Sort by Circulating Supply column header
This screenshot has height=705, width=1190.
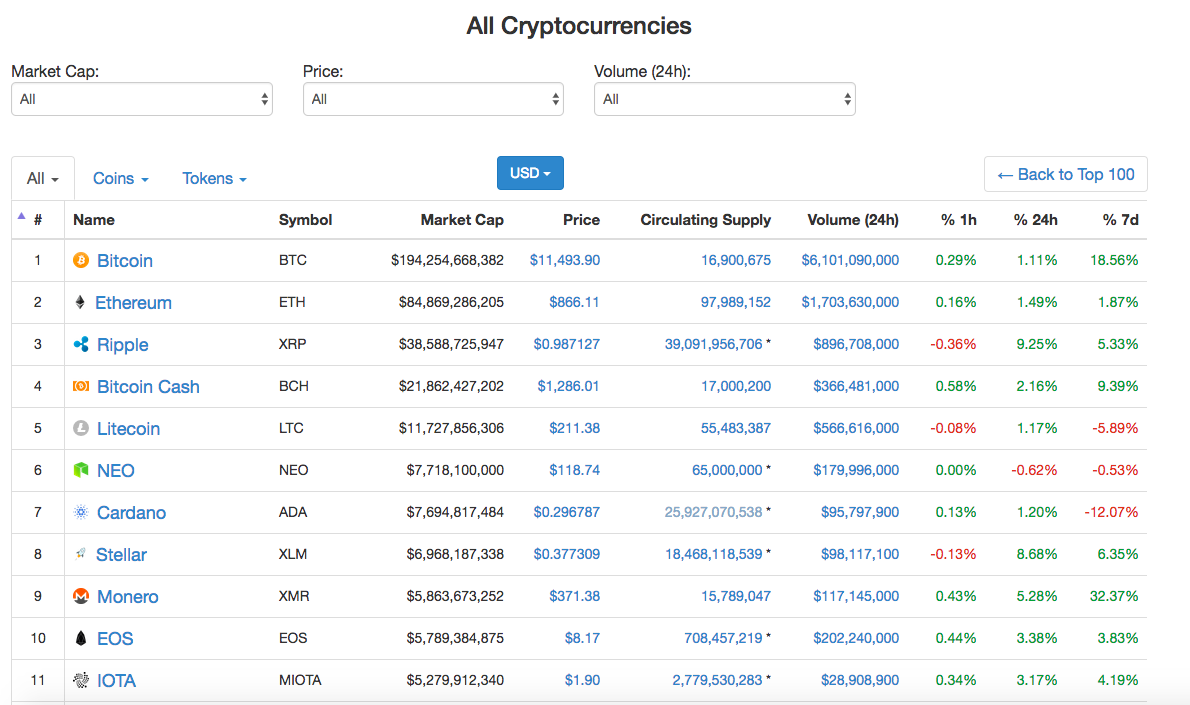click(706, 220)
